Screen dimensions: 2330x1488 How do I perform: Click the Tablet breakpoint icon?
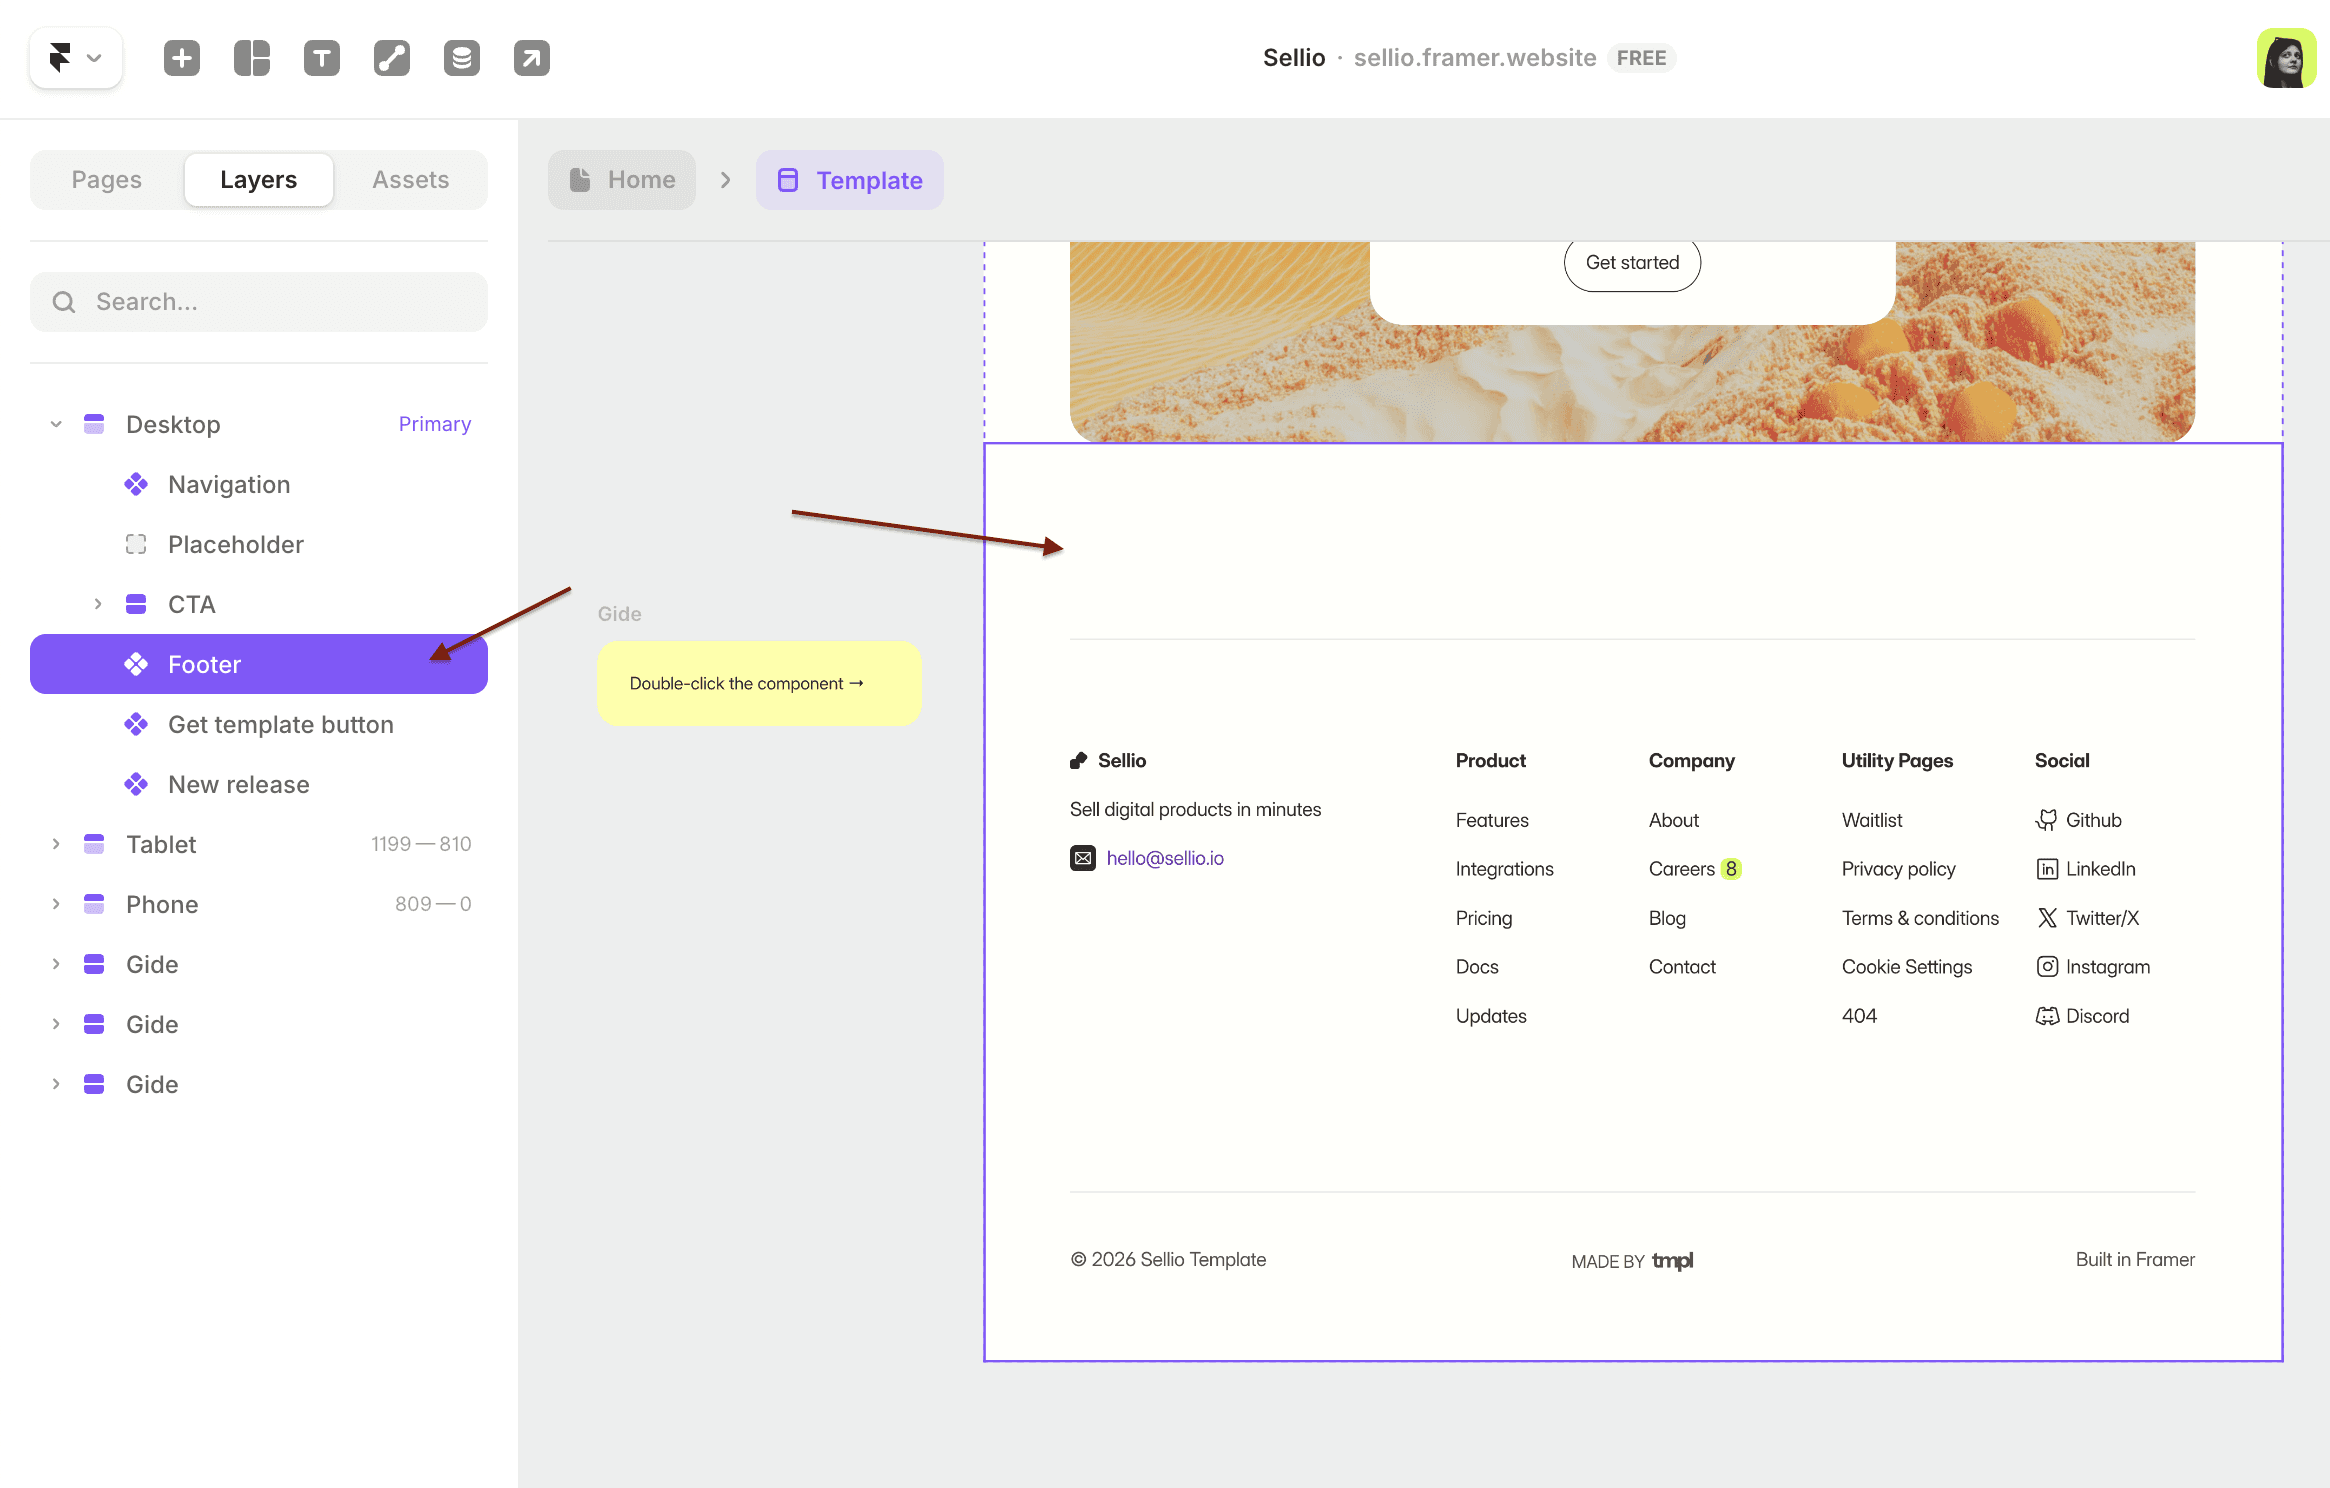[x=94, y=844]
